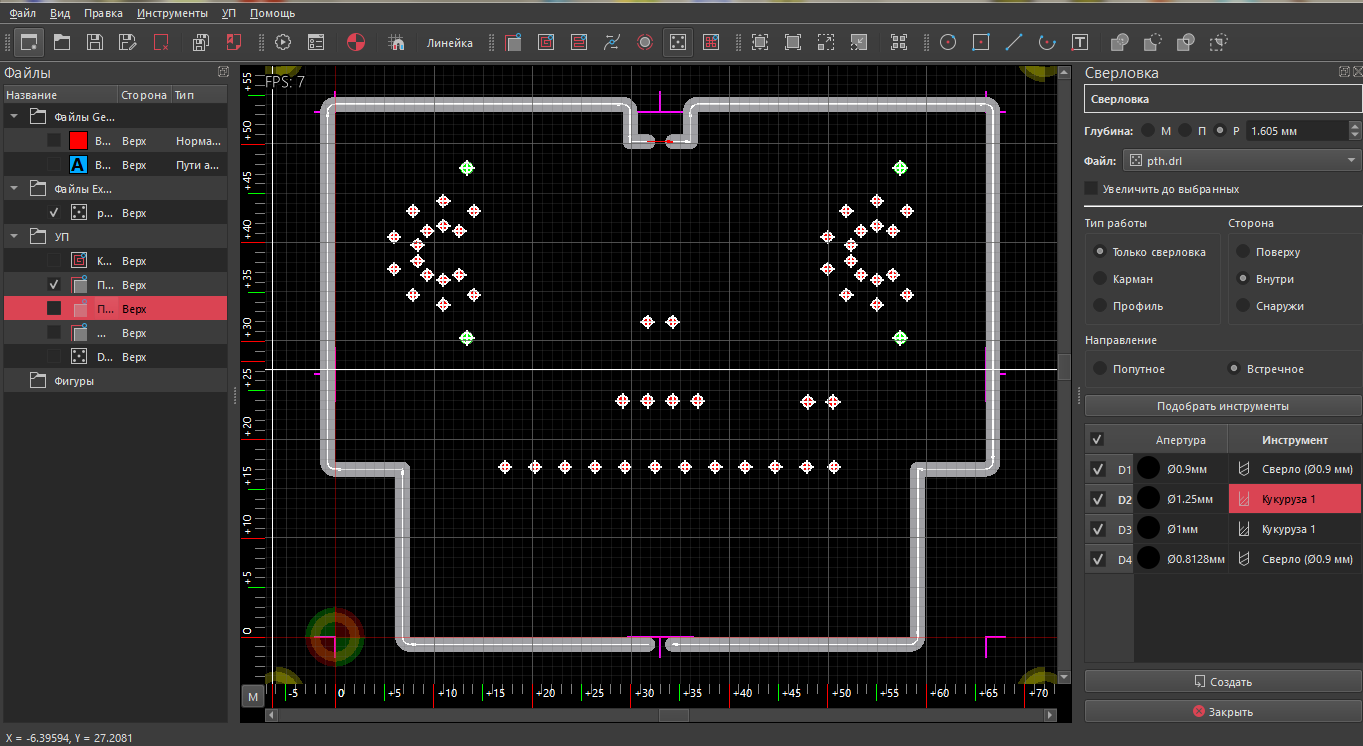This screenshot has height=746, width=1363.
Task: Toggle checkbox of the Excellon file row
Action: [x=54, y=213]
